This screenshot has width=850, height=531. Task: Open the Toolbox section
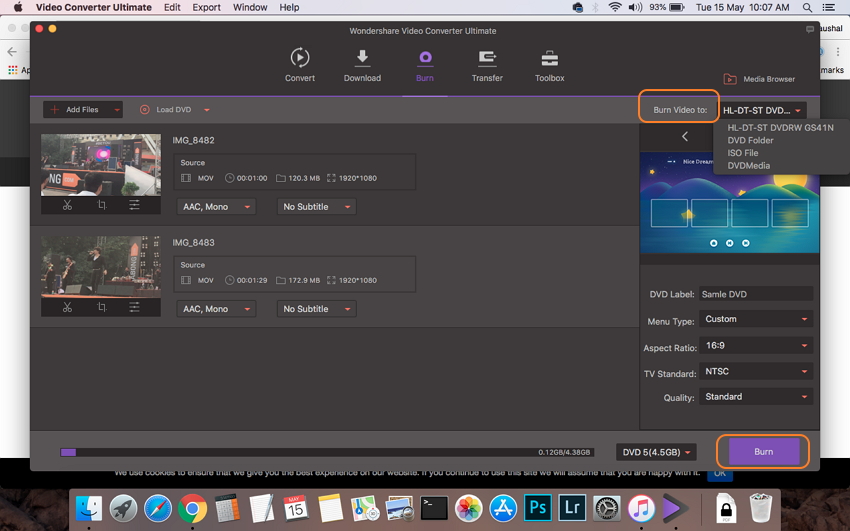549,66
